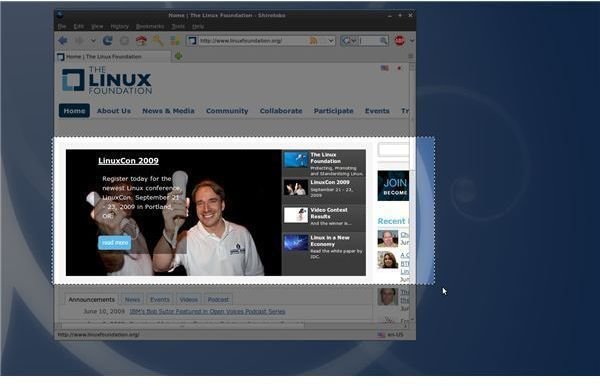Image resolution: width=600 pixels, height=386 pixels.
Task: Click the list-all-tabs button at tab bar end
Action: click(410, 56)
